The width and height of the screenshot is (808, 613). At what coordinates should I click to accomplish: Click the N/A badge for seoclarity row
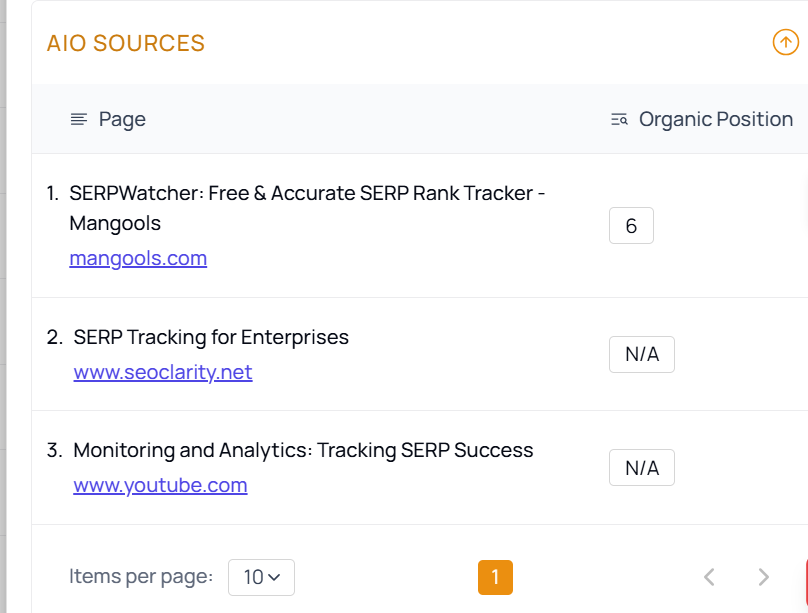pyautogui.click(x=642, y=354)
